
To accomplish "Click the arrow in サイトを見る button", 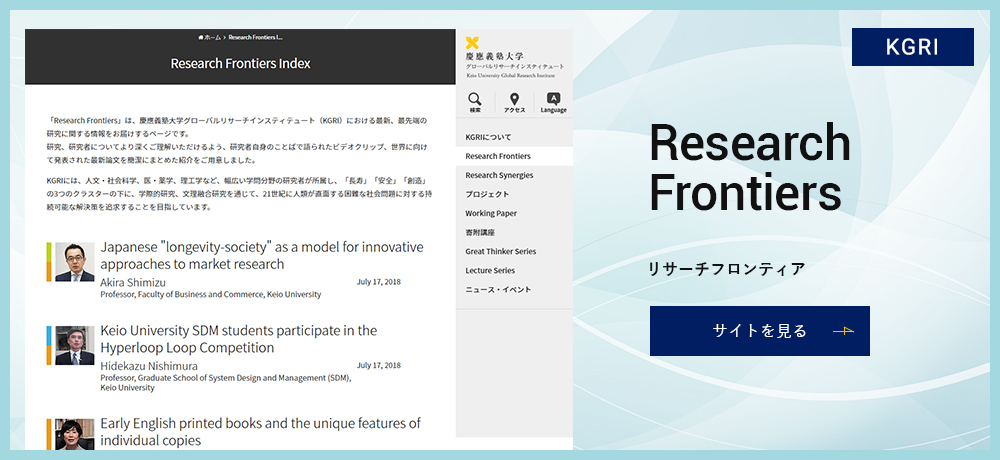I will click(843, 330).
